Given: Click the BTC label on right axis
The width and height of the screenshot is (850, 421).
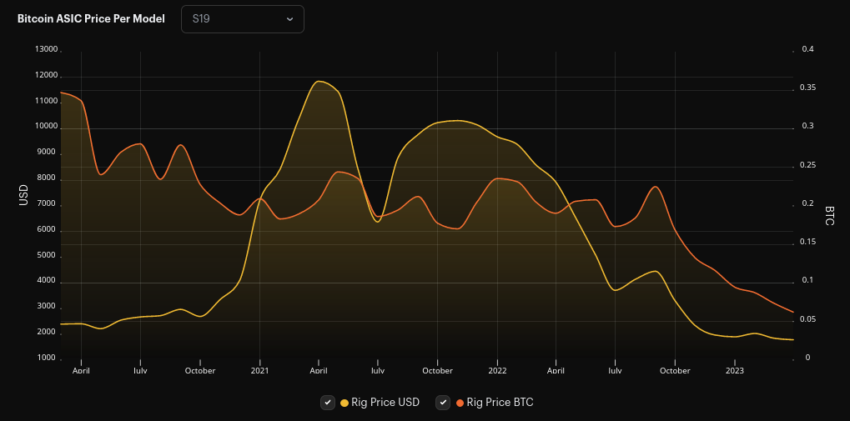Looking at the screenshot, I should (x=829, y=215).
